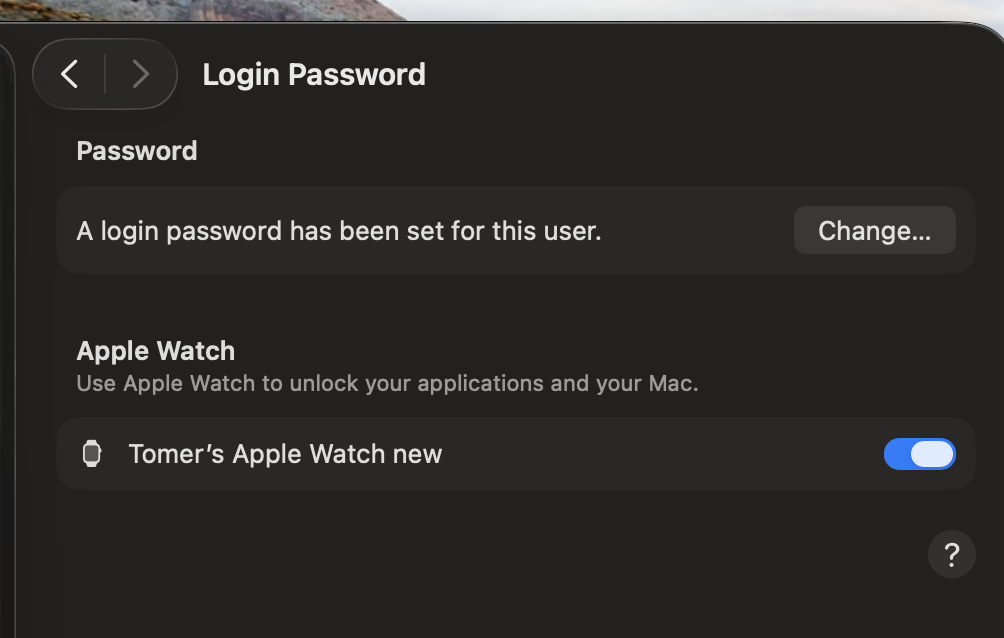Click the Apple Watch section heading
The height and width of the screenshot is (638, 1004).
(156, 351)
